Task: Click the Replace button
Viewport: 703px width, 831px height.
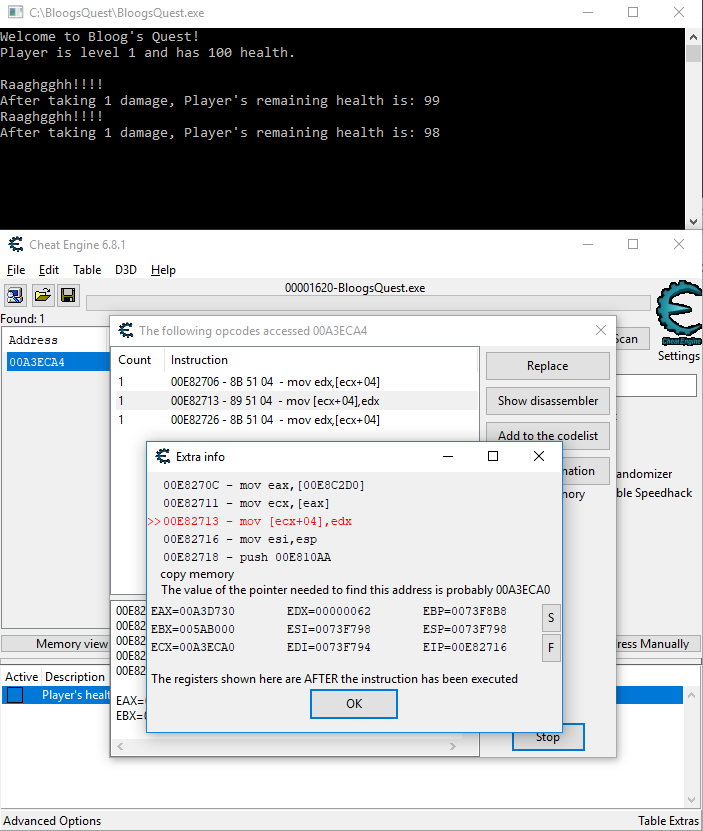Action: point(548,366)
